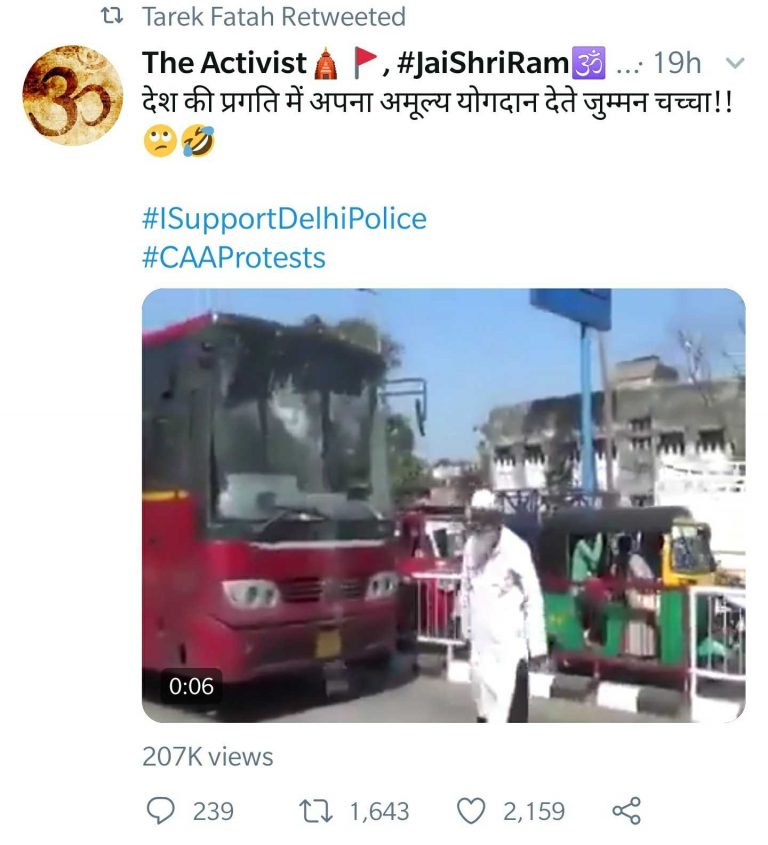
Task: Open the #ISupportDelhiPolice hashtag
Action: click(285, 219)
